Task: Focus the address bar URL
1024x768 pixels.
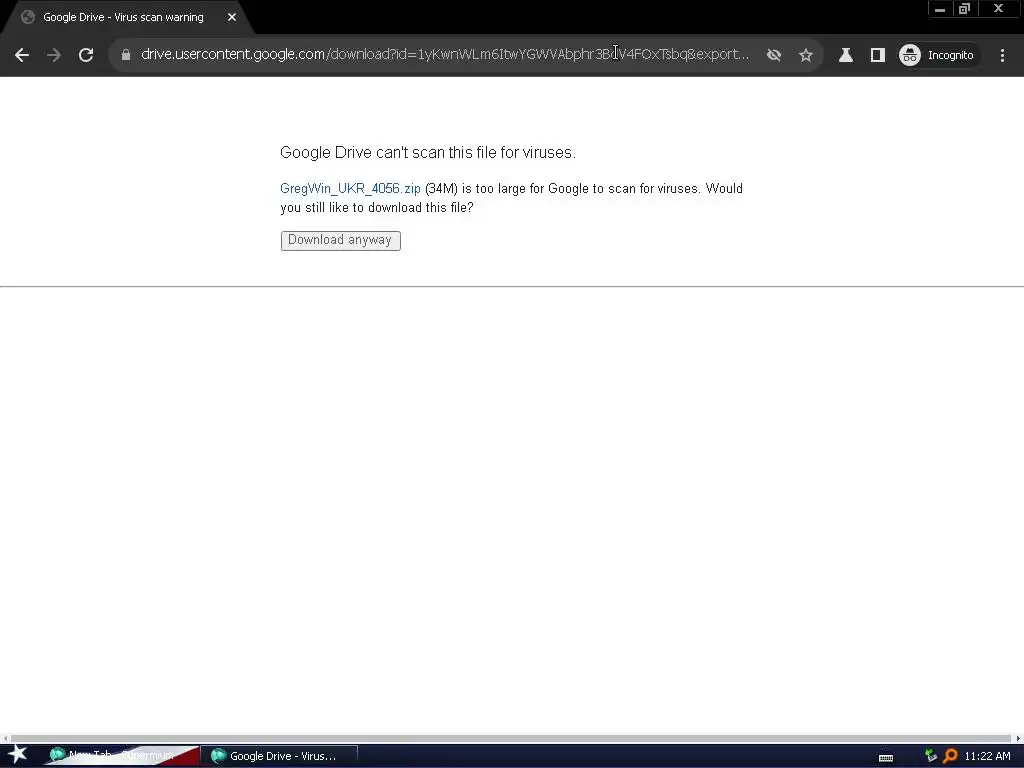Action: (x=444, y=54)
